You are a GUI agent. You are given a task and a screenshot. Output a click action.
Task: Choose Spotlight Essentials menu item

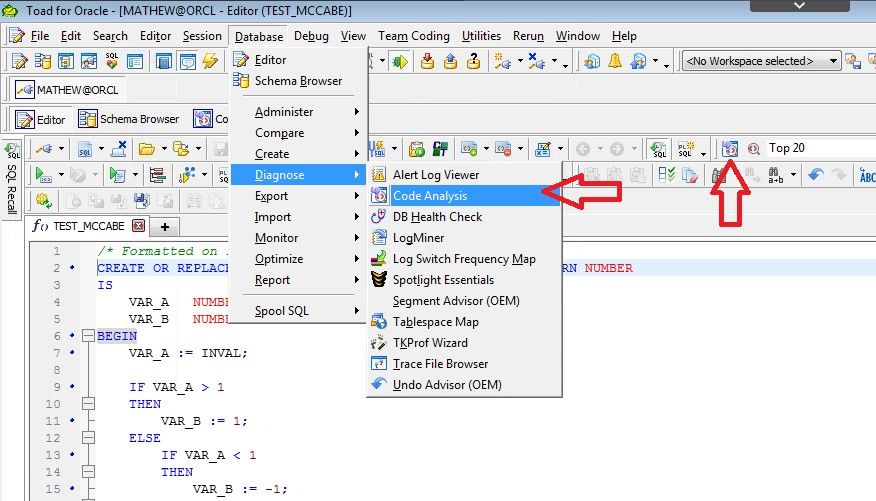(464, 280)
